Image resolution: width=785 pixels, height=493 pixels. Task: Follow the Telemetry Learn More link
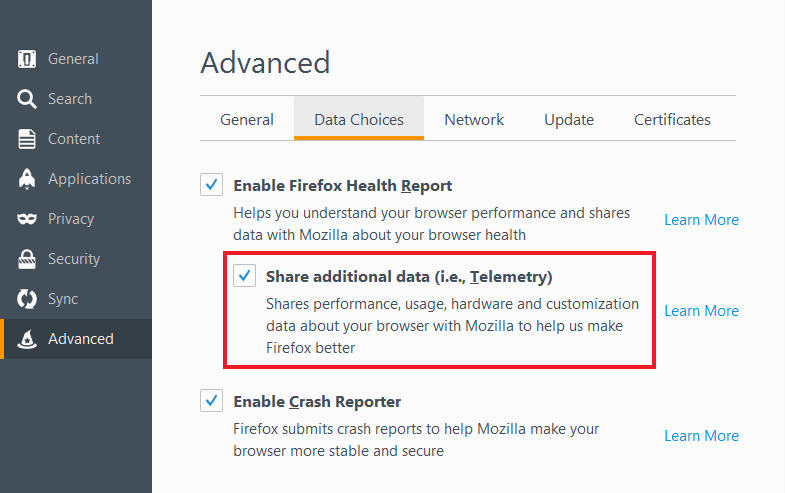coord(701,311)
